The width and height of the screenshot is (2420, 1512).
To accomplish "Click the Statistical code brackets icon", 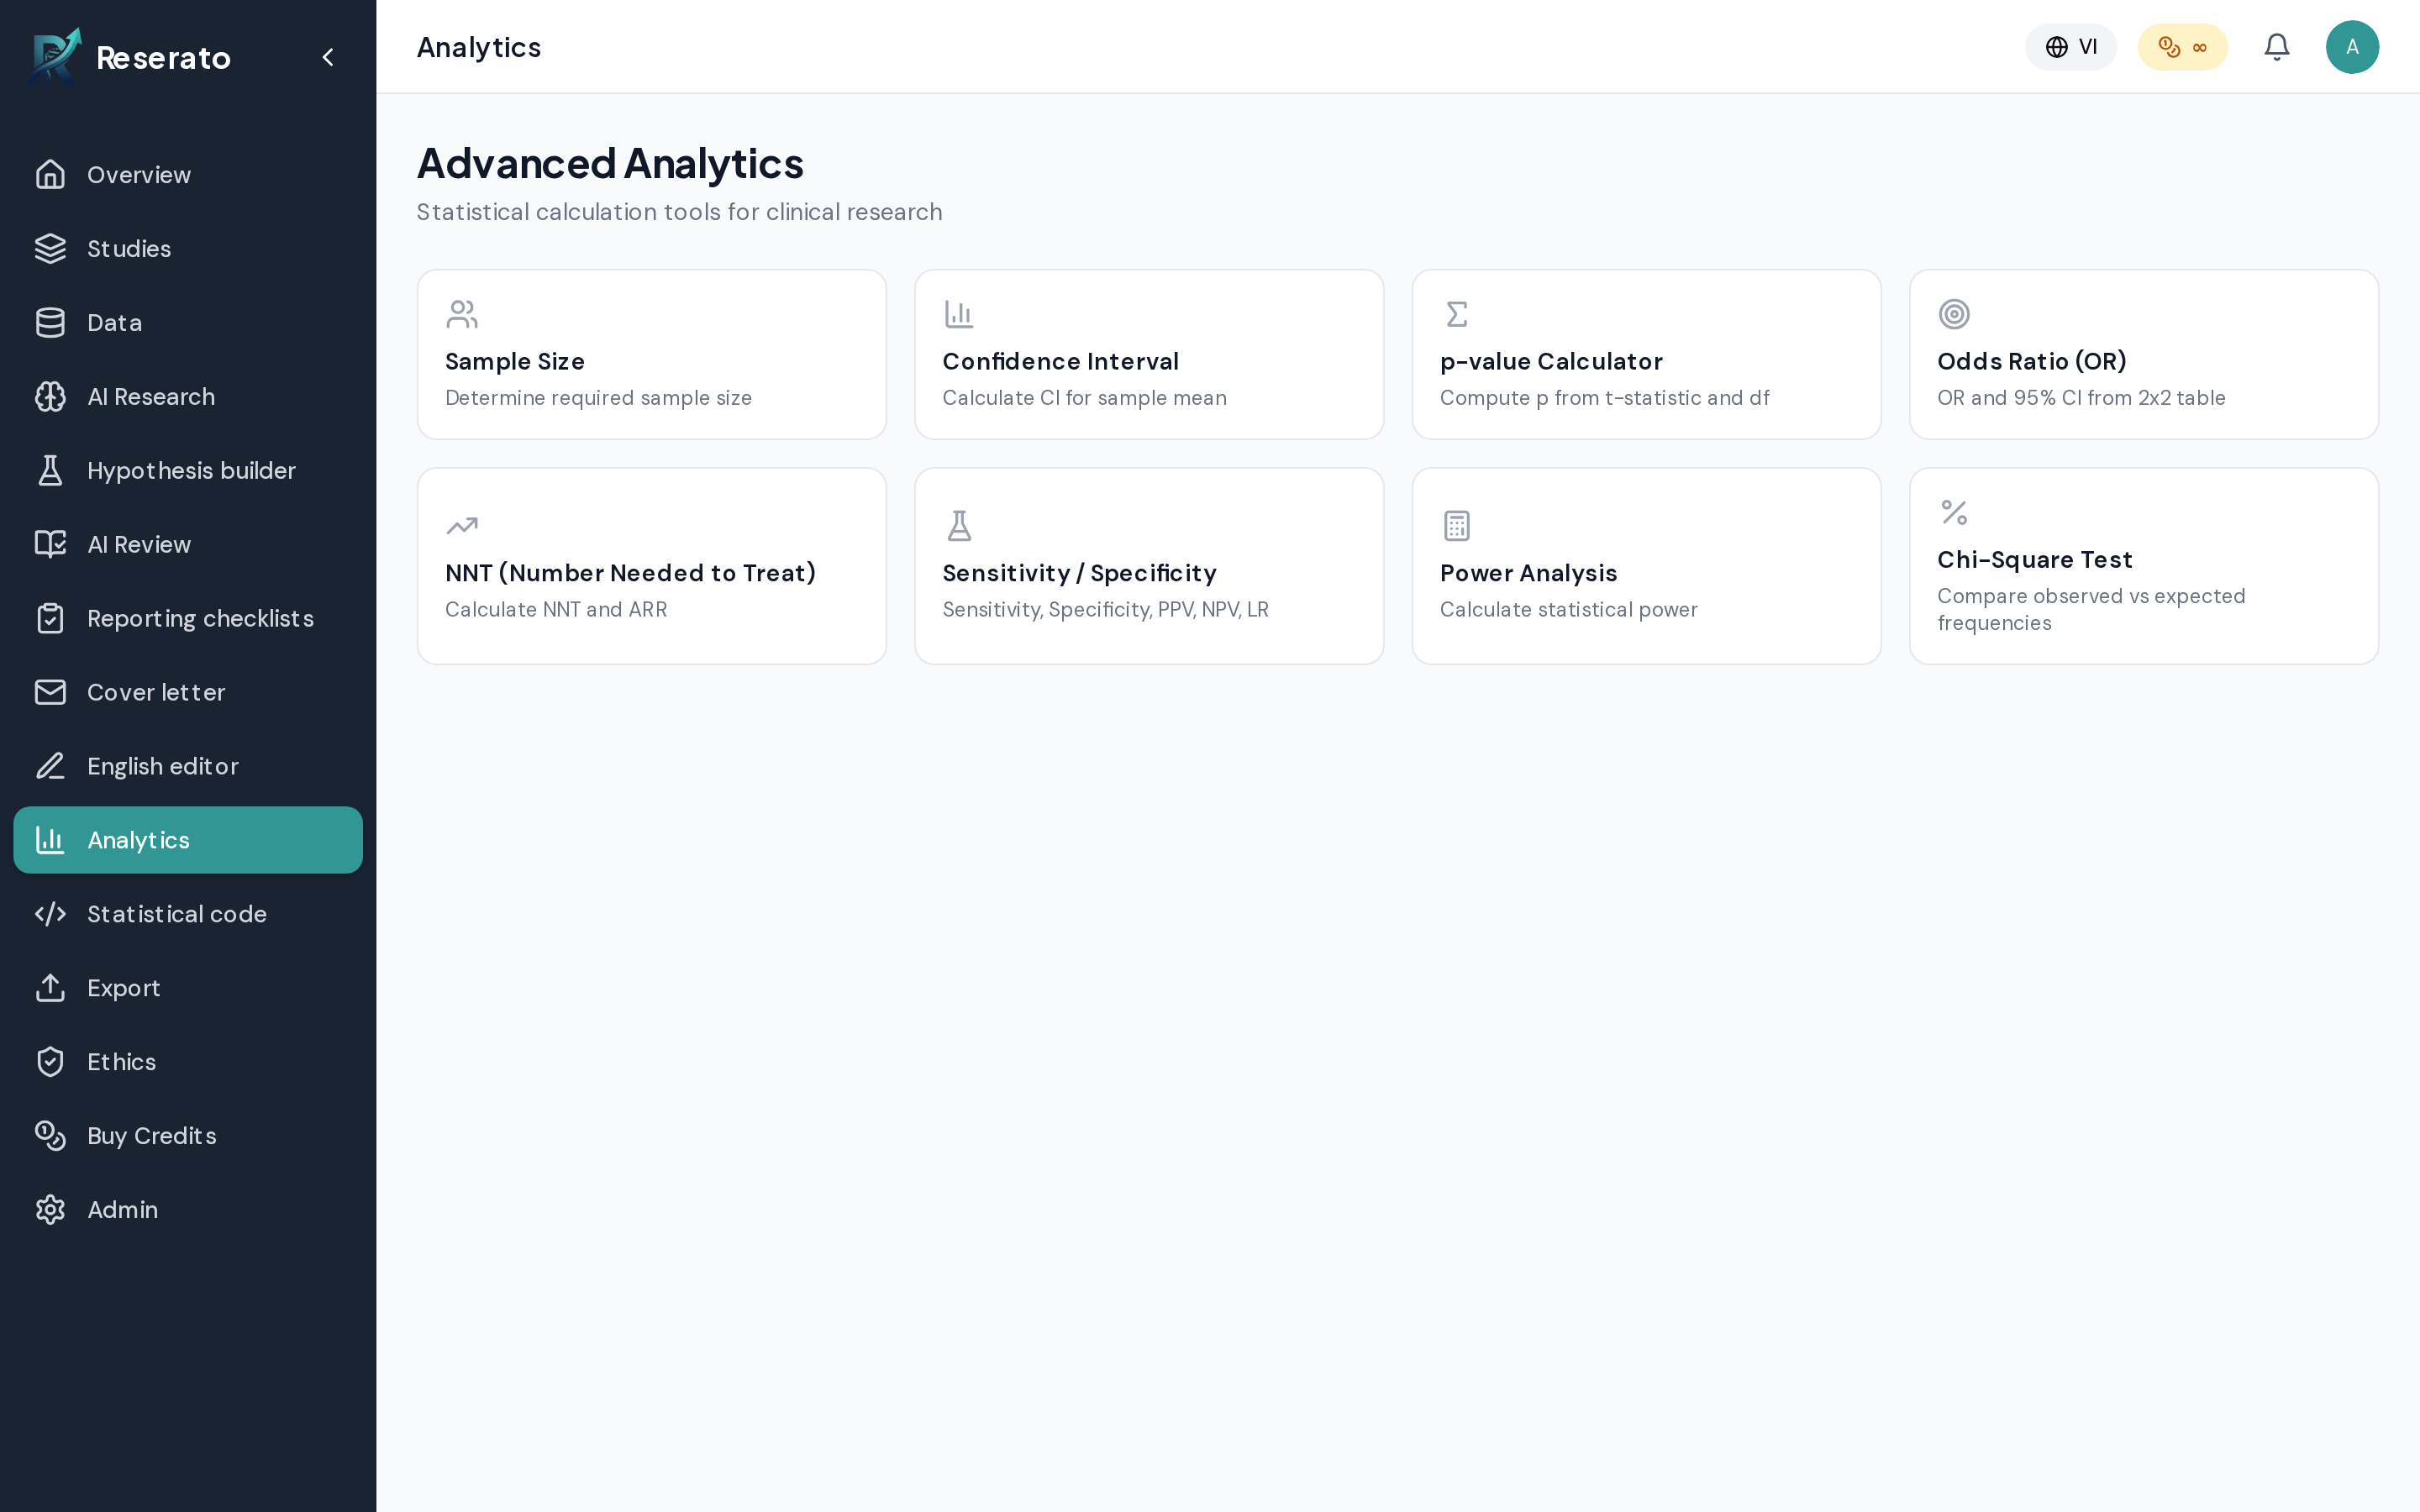I will (x=50, y=914).
